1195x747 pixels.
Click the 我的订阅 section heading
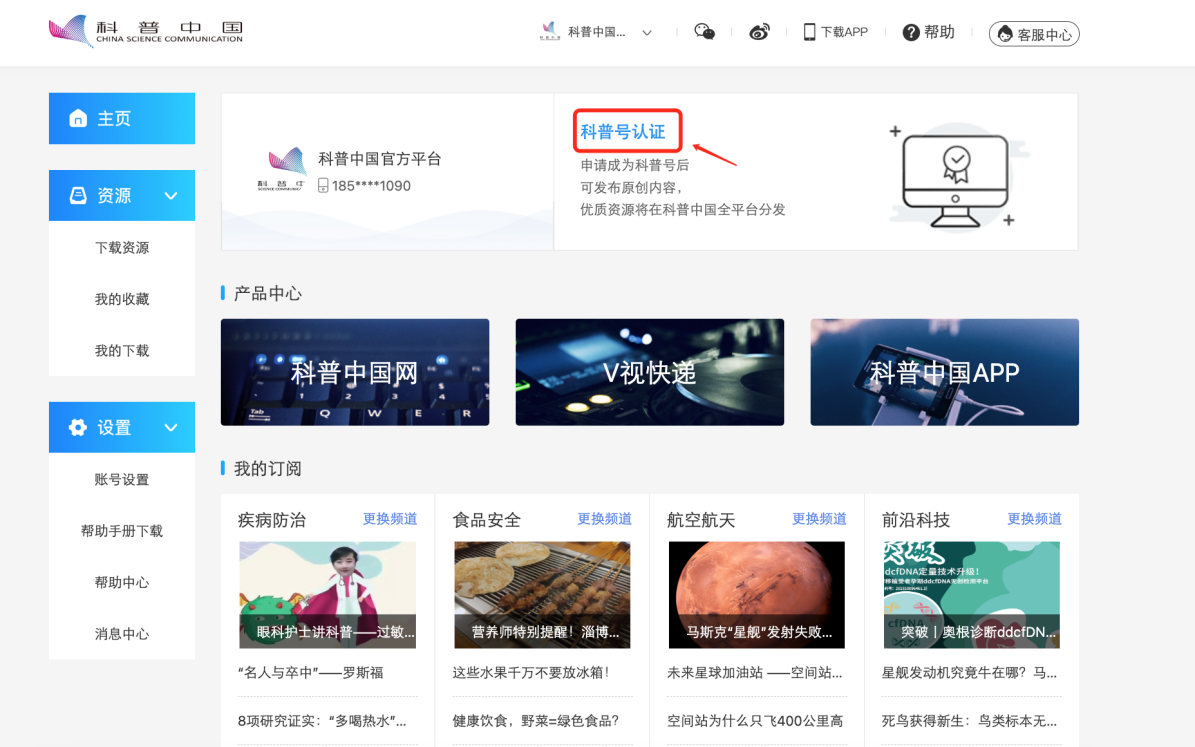[x=268, y=469]
